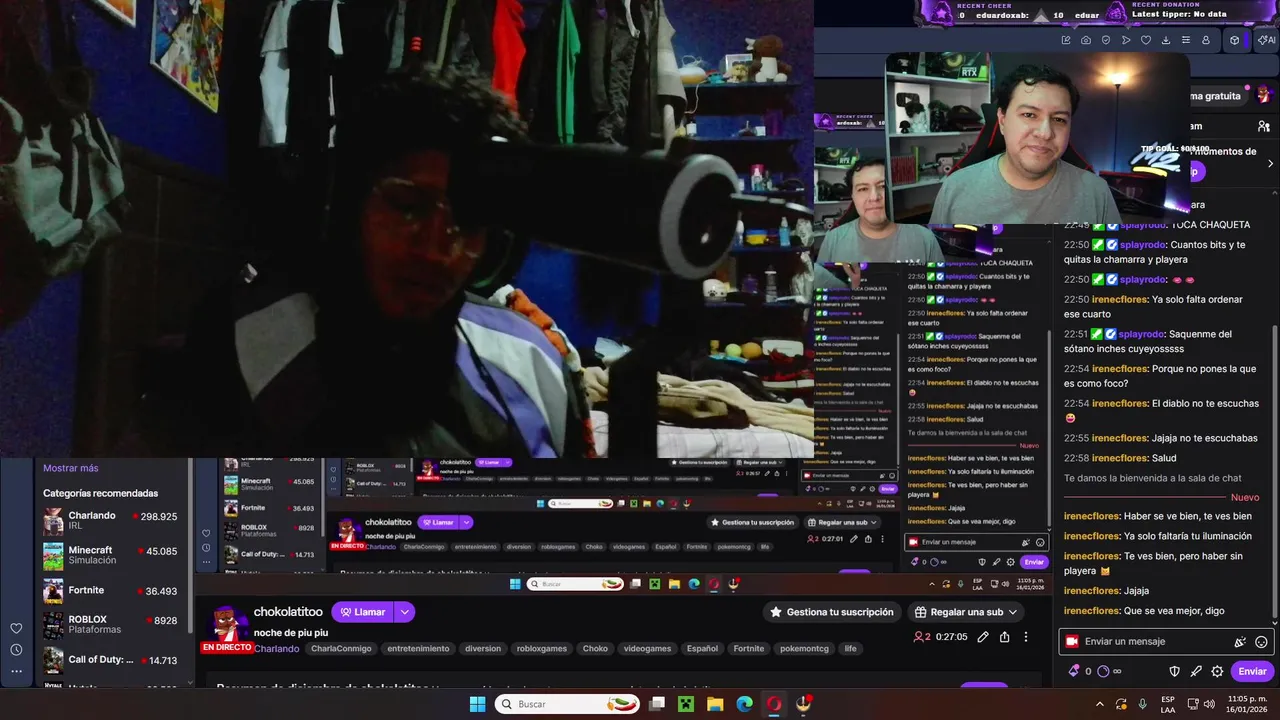This screenshot has width=1280, height=720.
Task: Click the chat panel scrollbar
Action: (1274, 473)
